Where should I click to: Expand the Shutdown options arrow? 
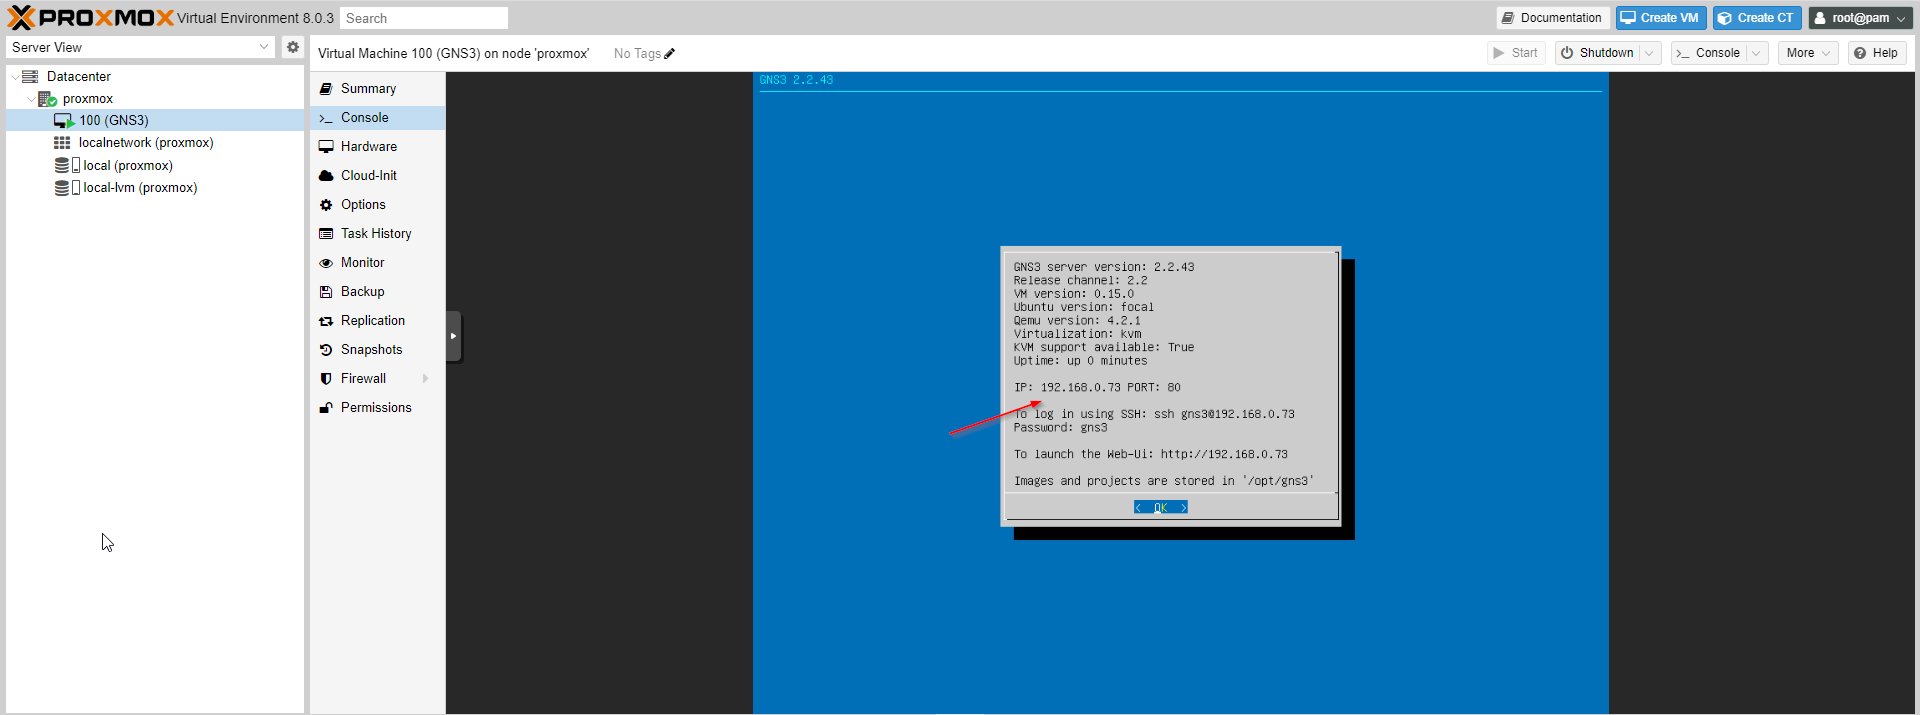(1649, 53)
